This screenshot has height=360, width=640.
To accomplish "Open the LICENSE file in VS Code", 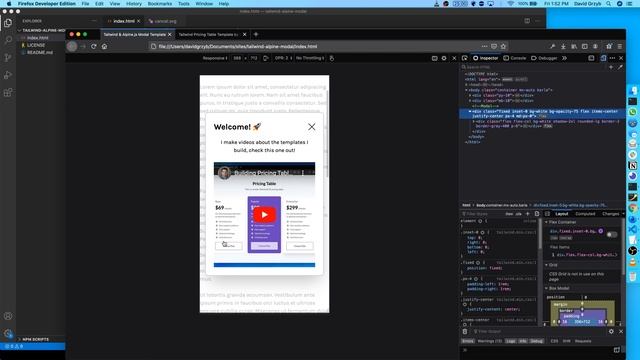I will [36, 45].
